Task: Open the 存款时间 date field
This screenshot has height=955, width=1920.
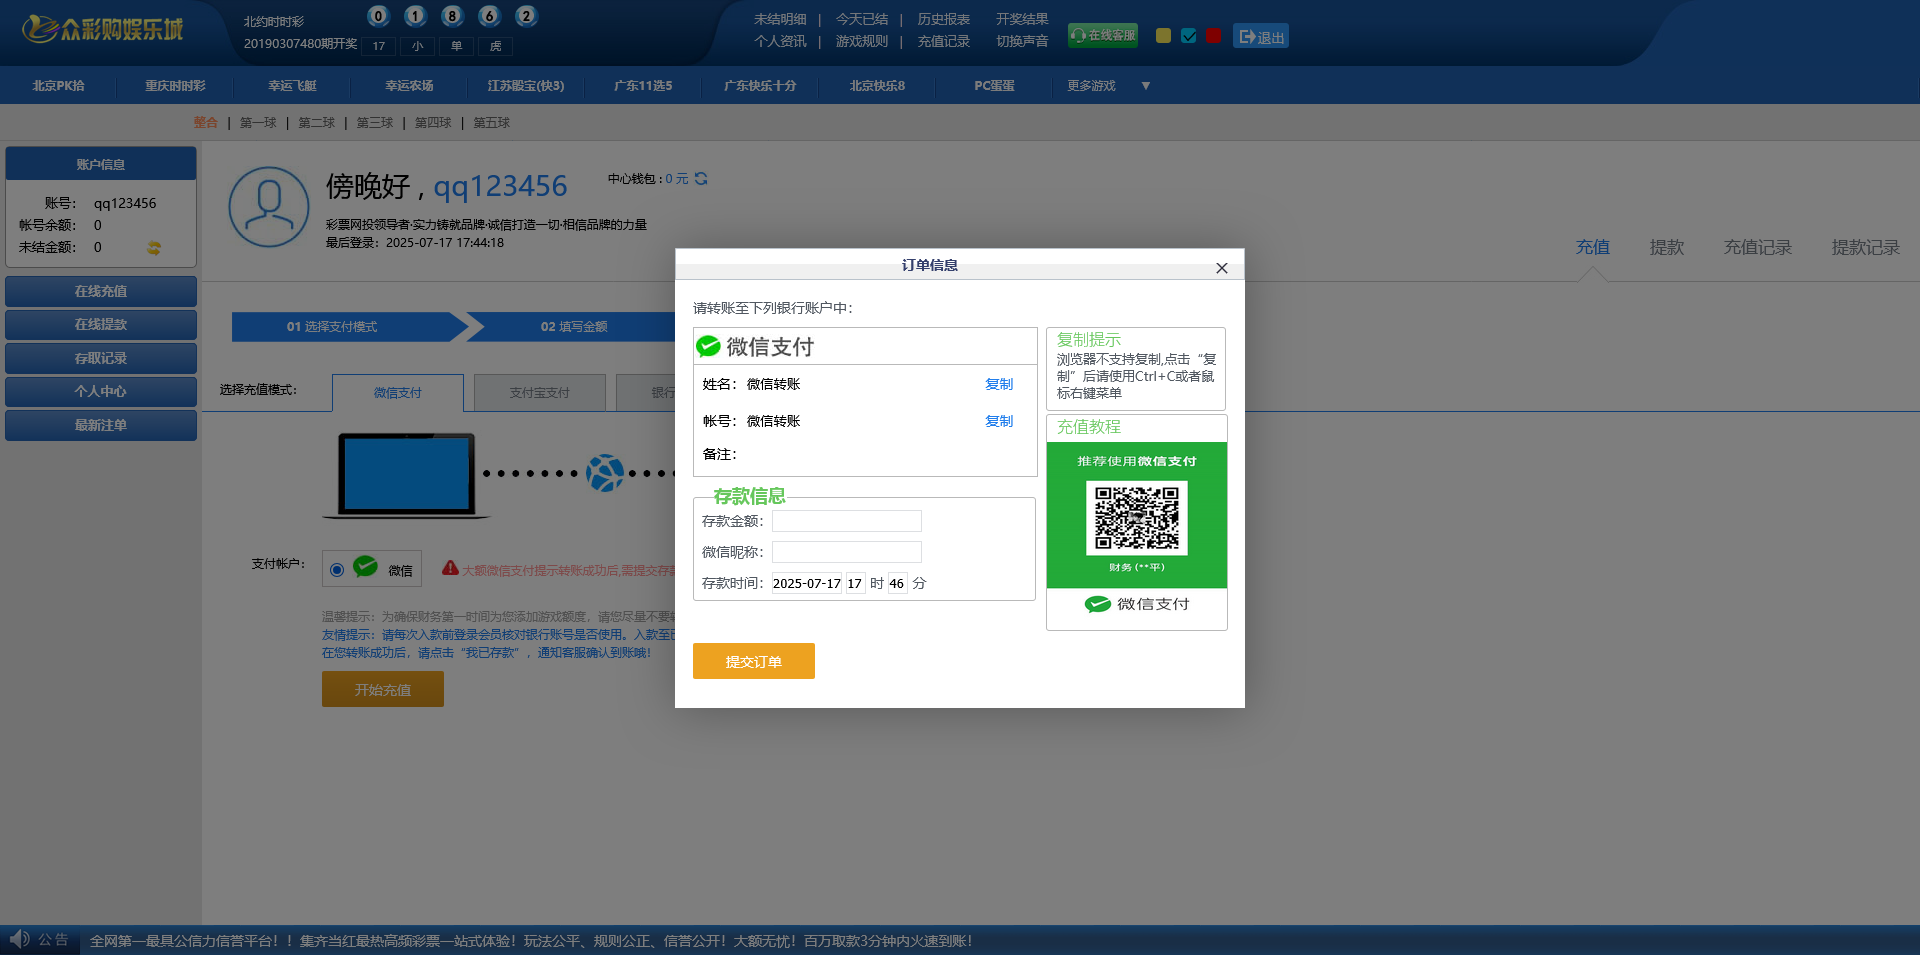Action: (x=806, y=583)
